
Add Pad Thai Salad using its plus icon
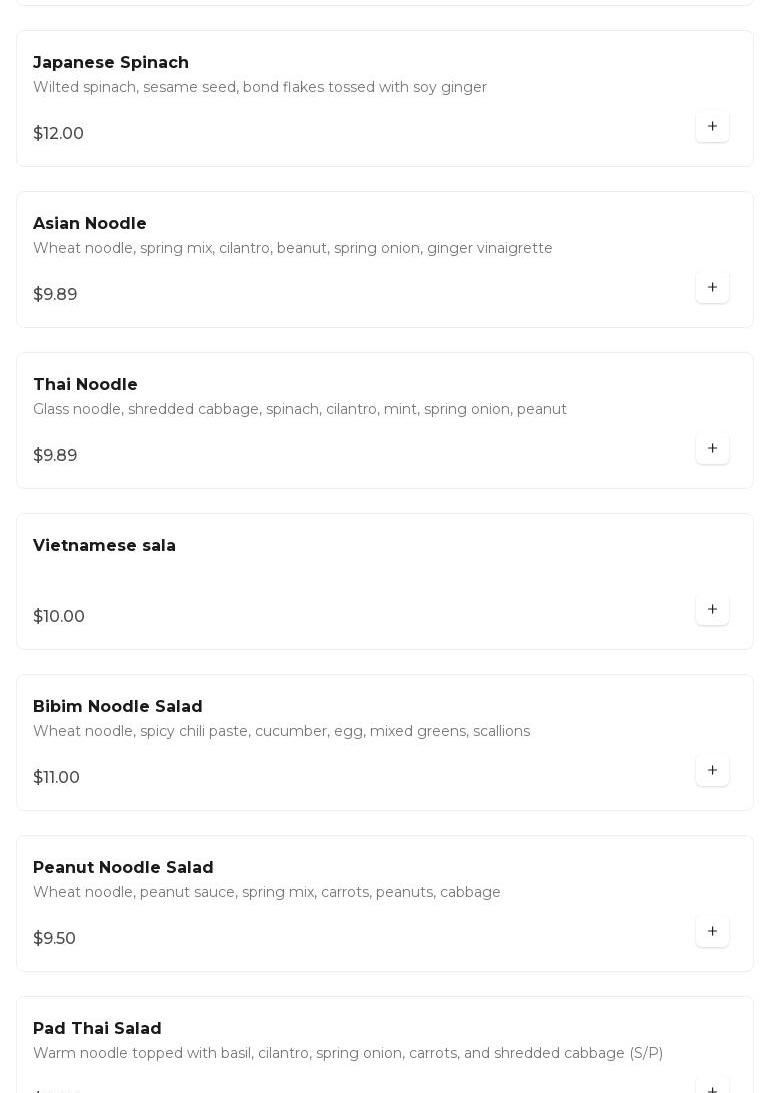pyautogui.click(x=712, y=1087)
